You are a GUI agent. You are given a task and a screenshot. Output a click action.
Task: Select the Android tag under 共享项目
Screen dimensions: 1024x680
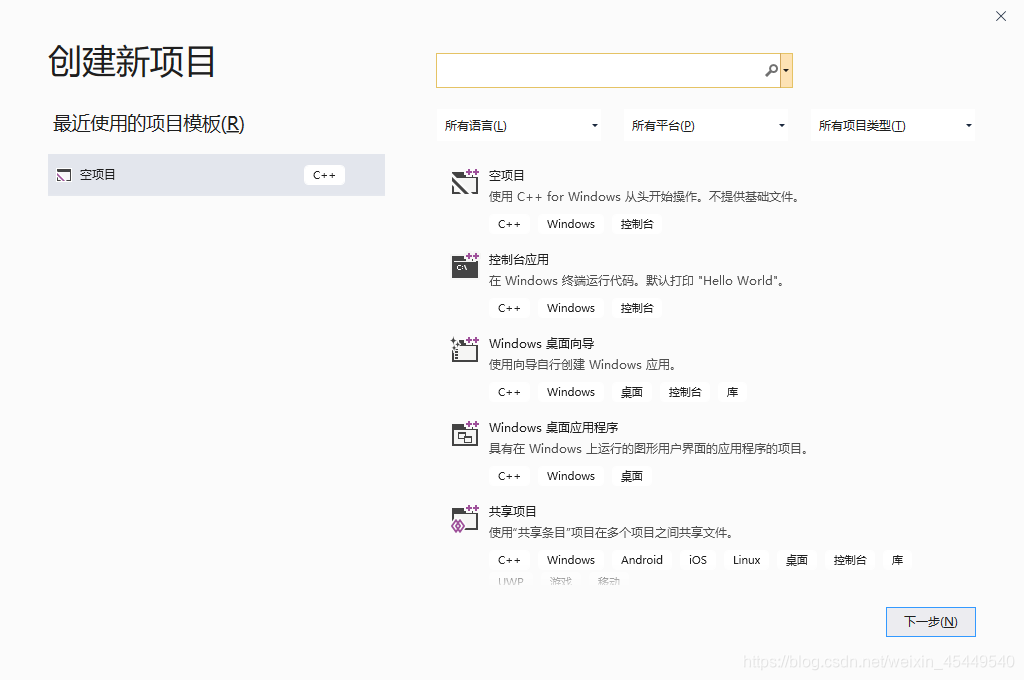(641, 560)
